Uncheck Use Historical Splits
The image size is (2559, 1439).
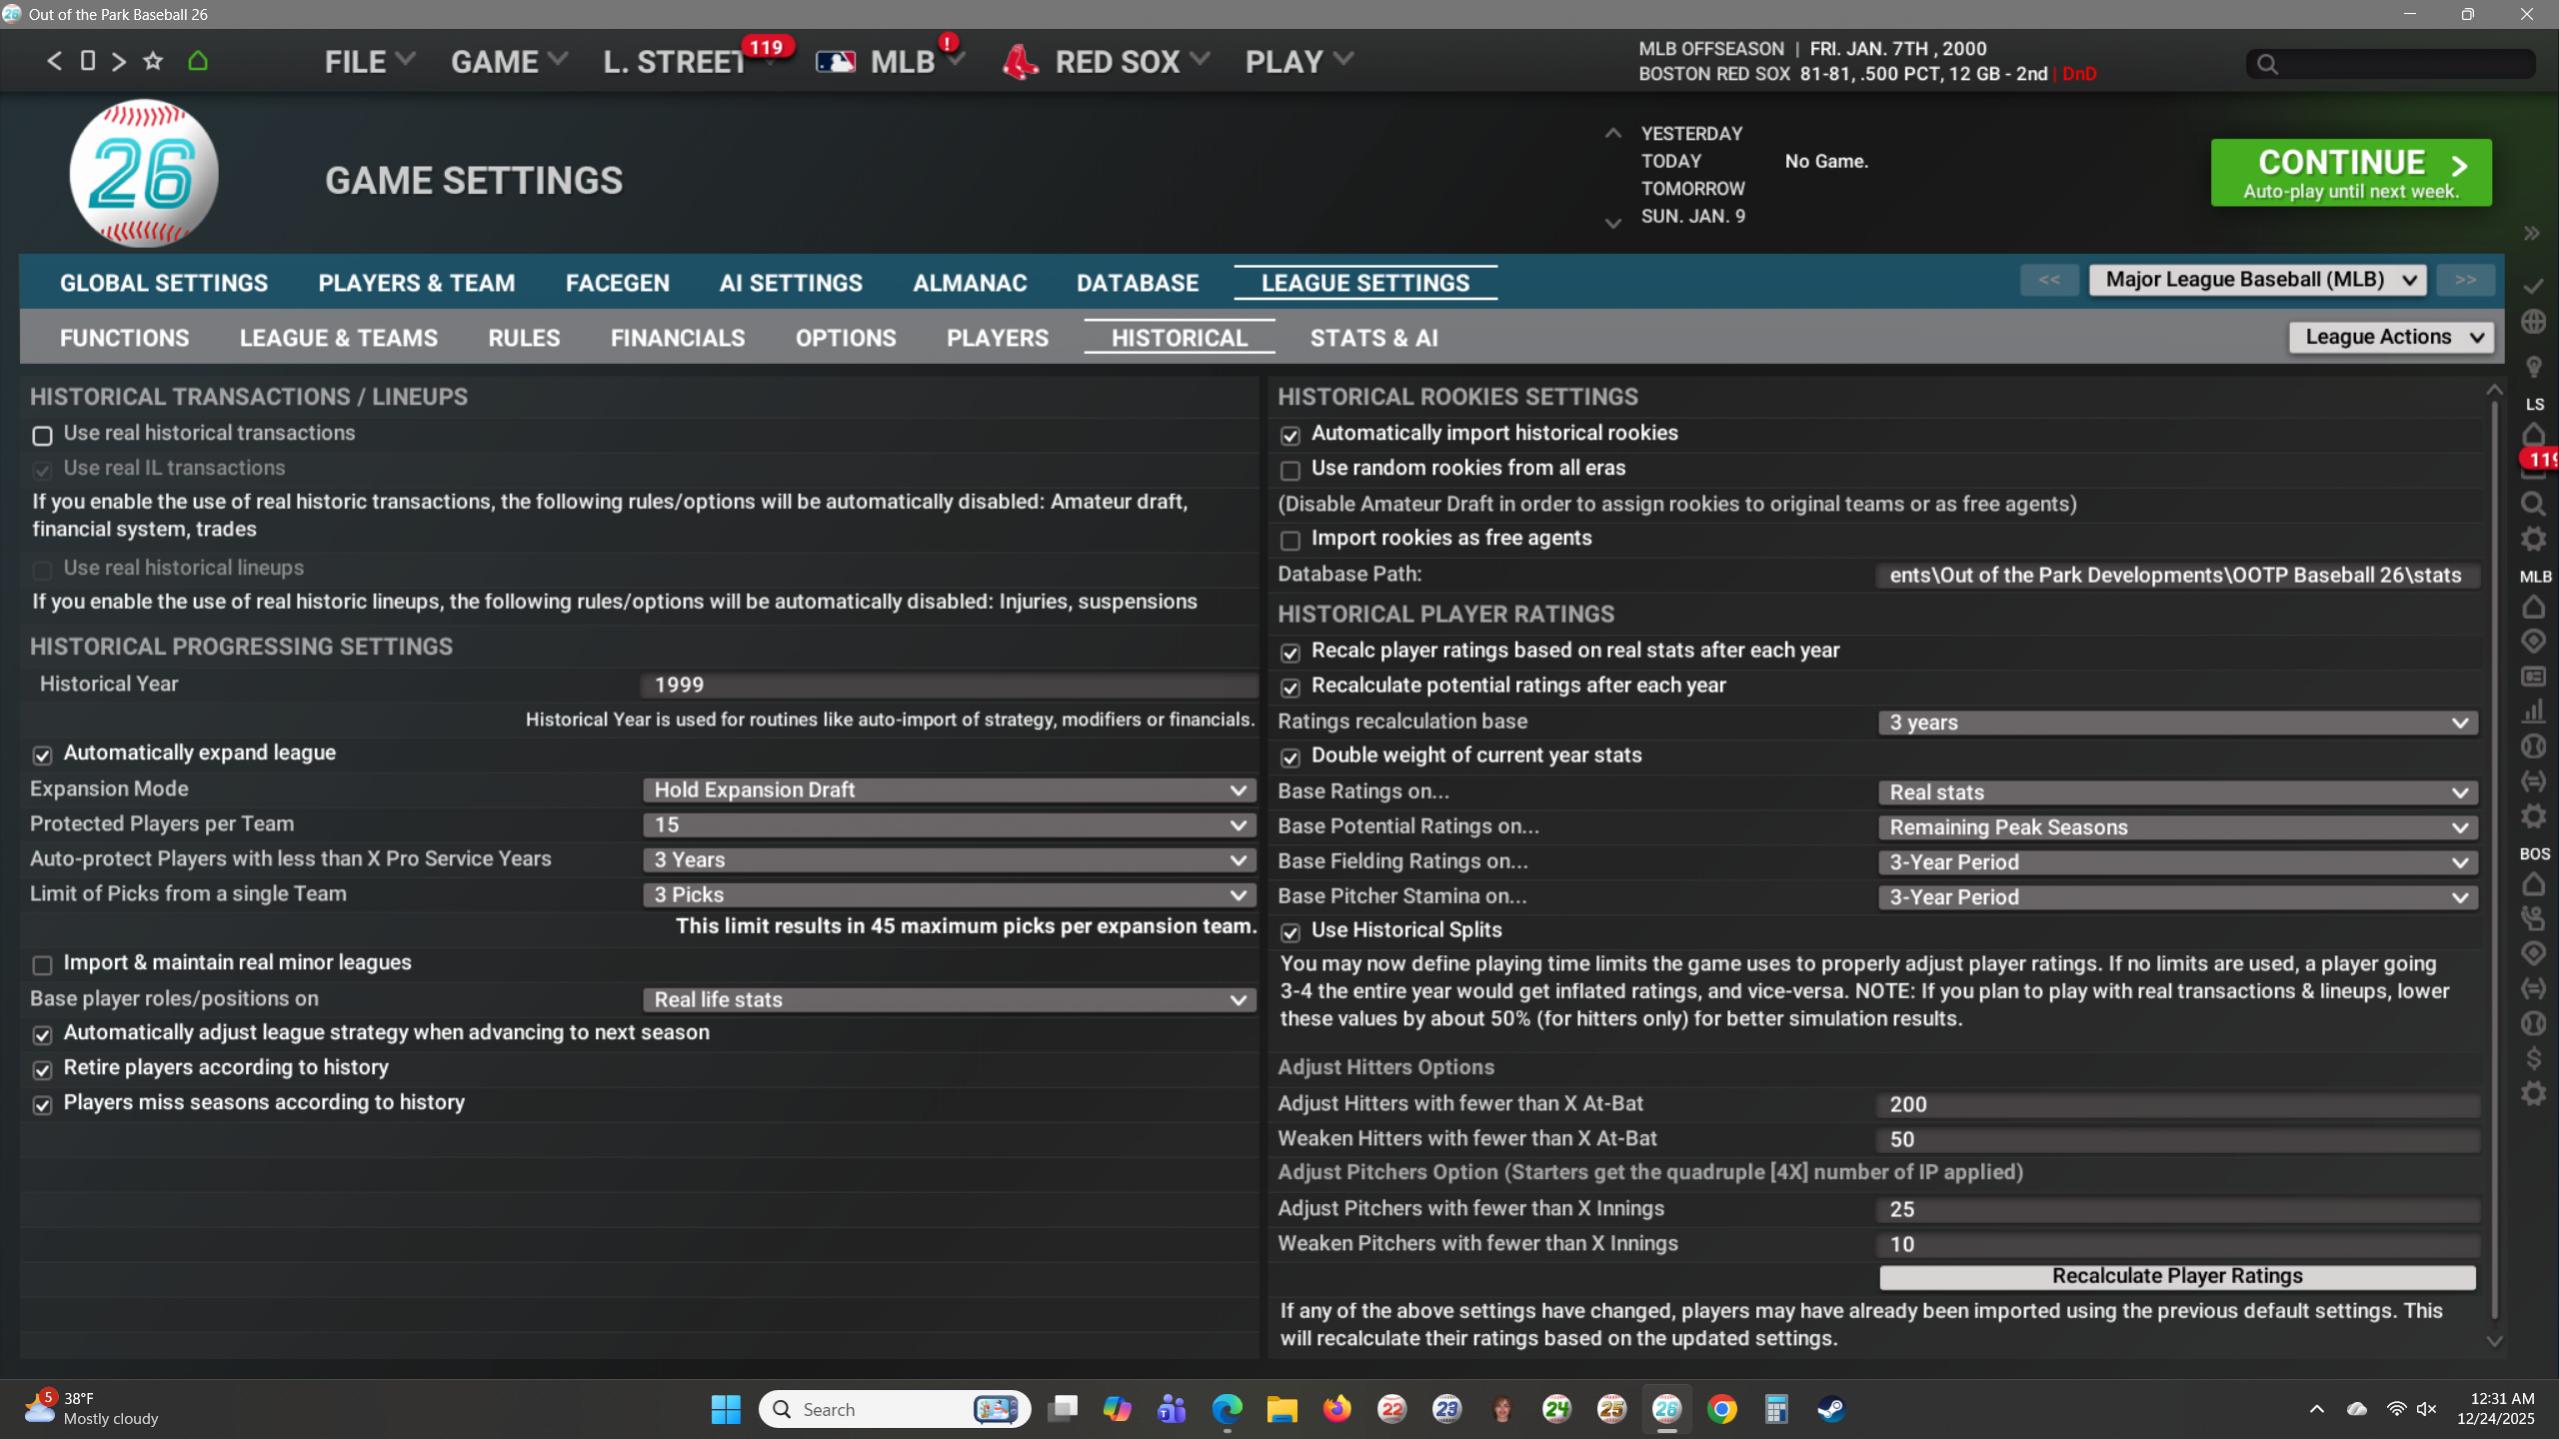click(x=1290, y=932)
